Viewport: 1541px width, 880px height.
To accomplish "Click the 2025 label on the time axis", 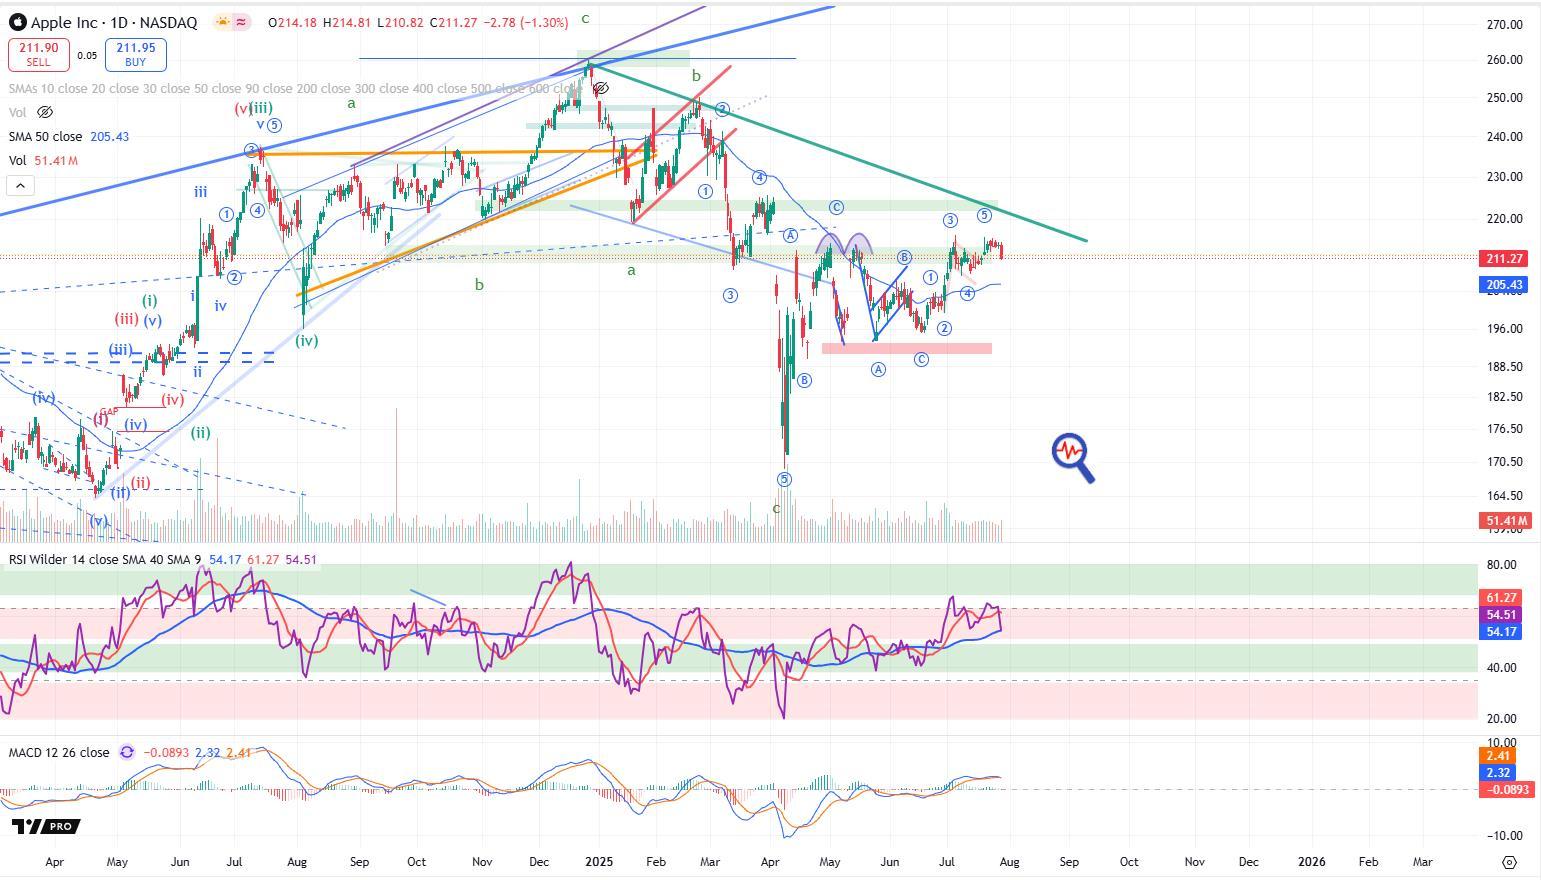I will pyautogui.click(x=598, y=861).
